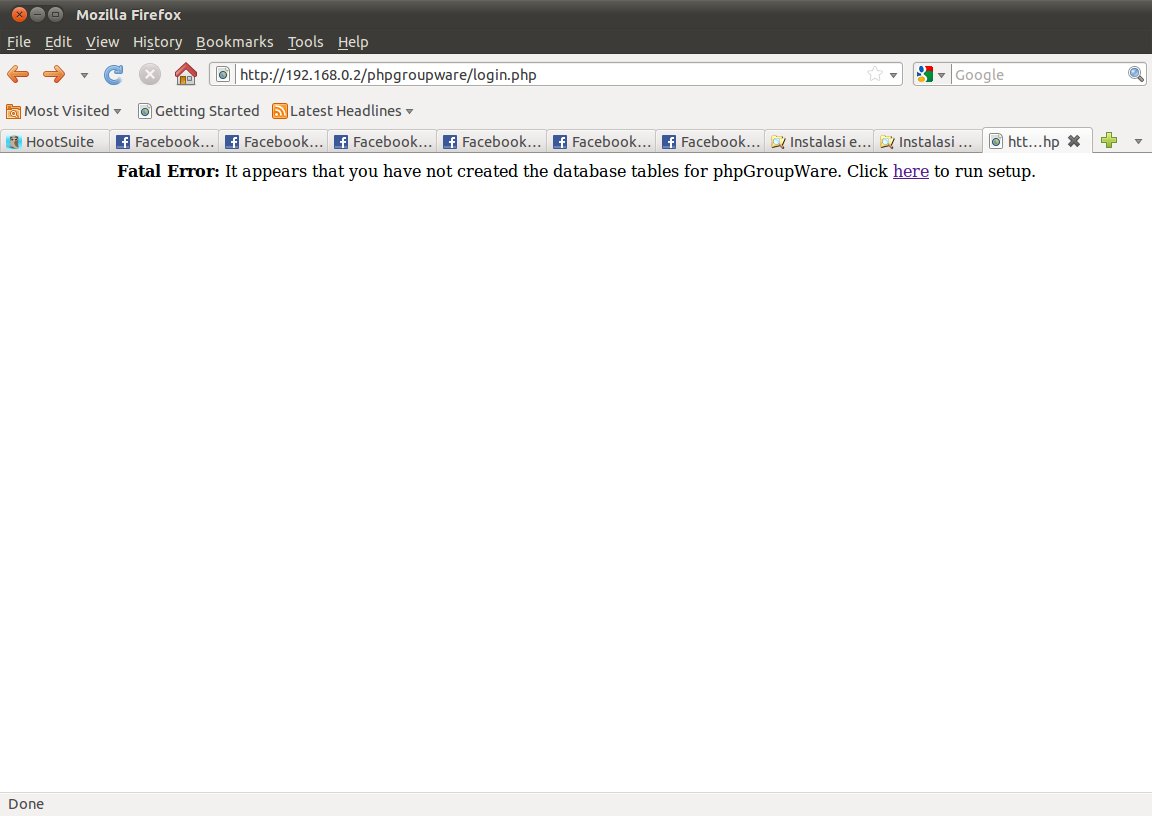This screenshot has height=816, width=1152.
Task: Minimize the Firefox window
Action: (x=37, y=15)
